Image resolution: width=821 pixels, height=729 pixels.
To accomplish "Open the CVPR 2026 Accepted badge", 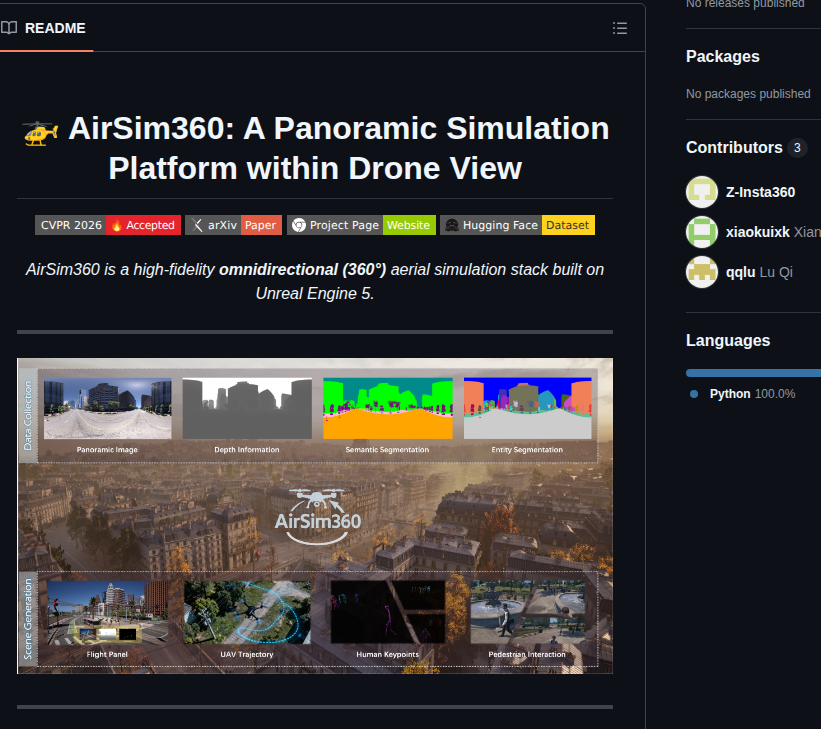I will (108, 225).
